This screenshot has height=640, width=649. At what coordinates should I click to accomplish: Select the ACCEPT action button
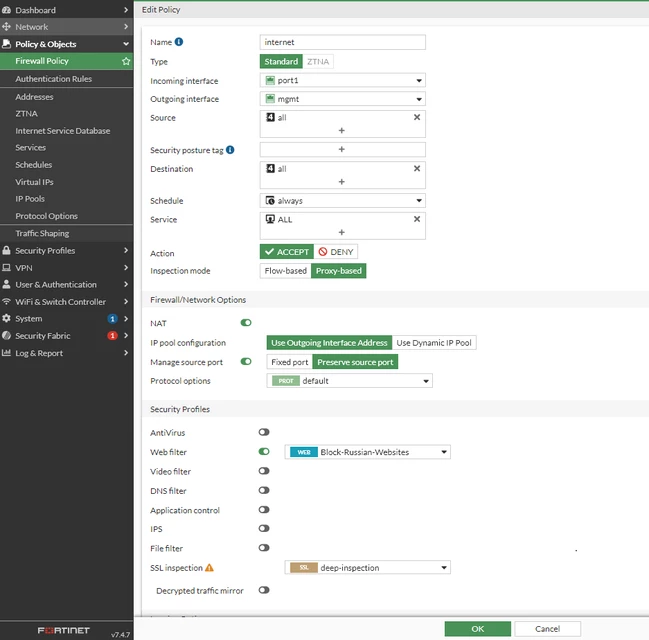pos(287,252)
